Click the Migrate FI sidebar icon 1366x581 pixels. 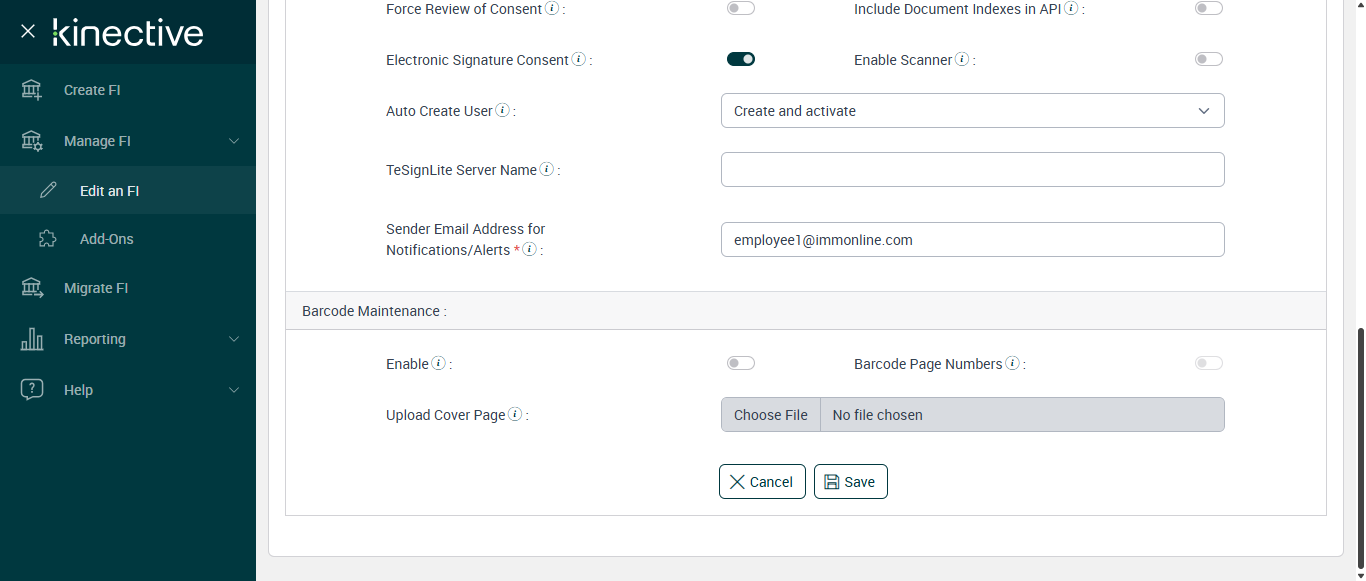32,288
